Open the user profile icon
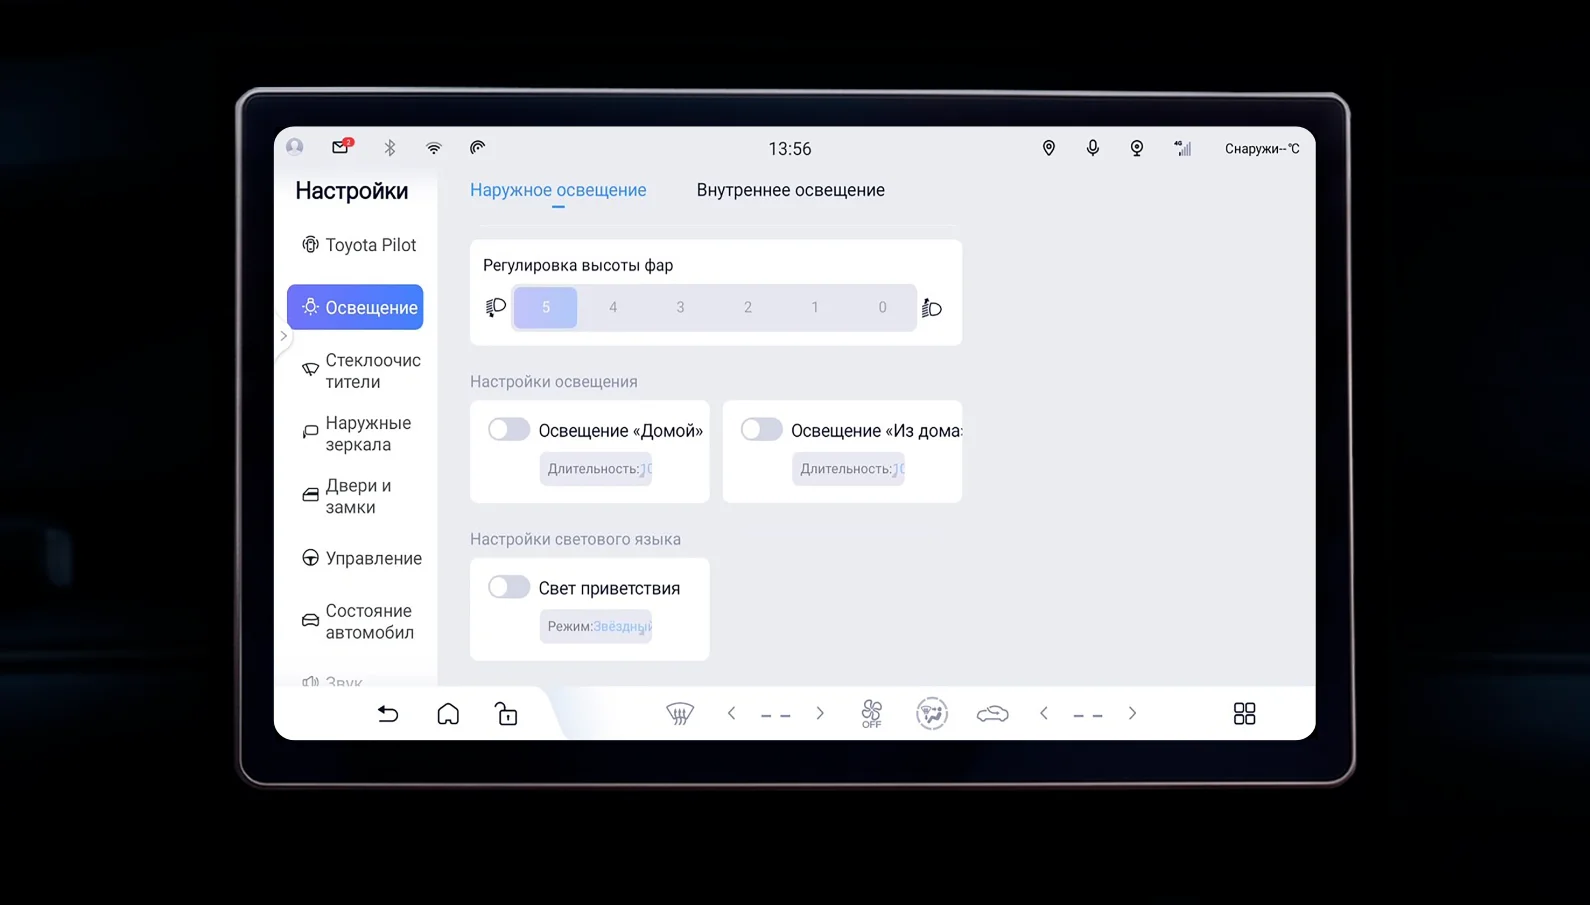1590x905 pixels. pos(294,147)
